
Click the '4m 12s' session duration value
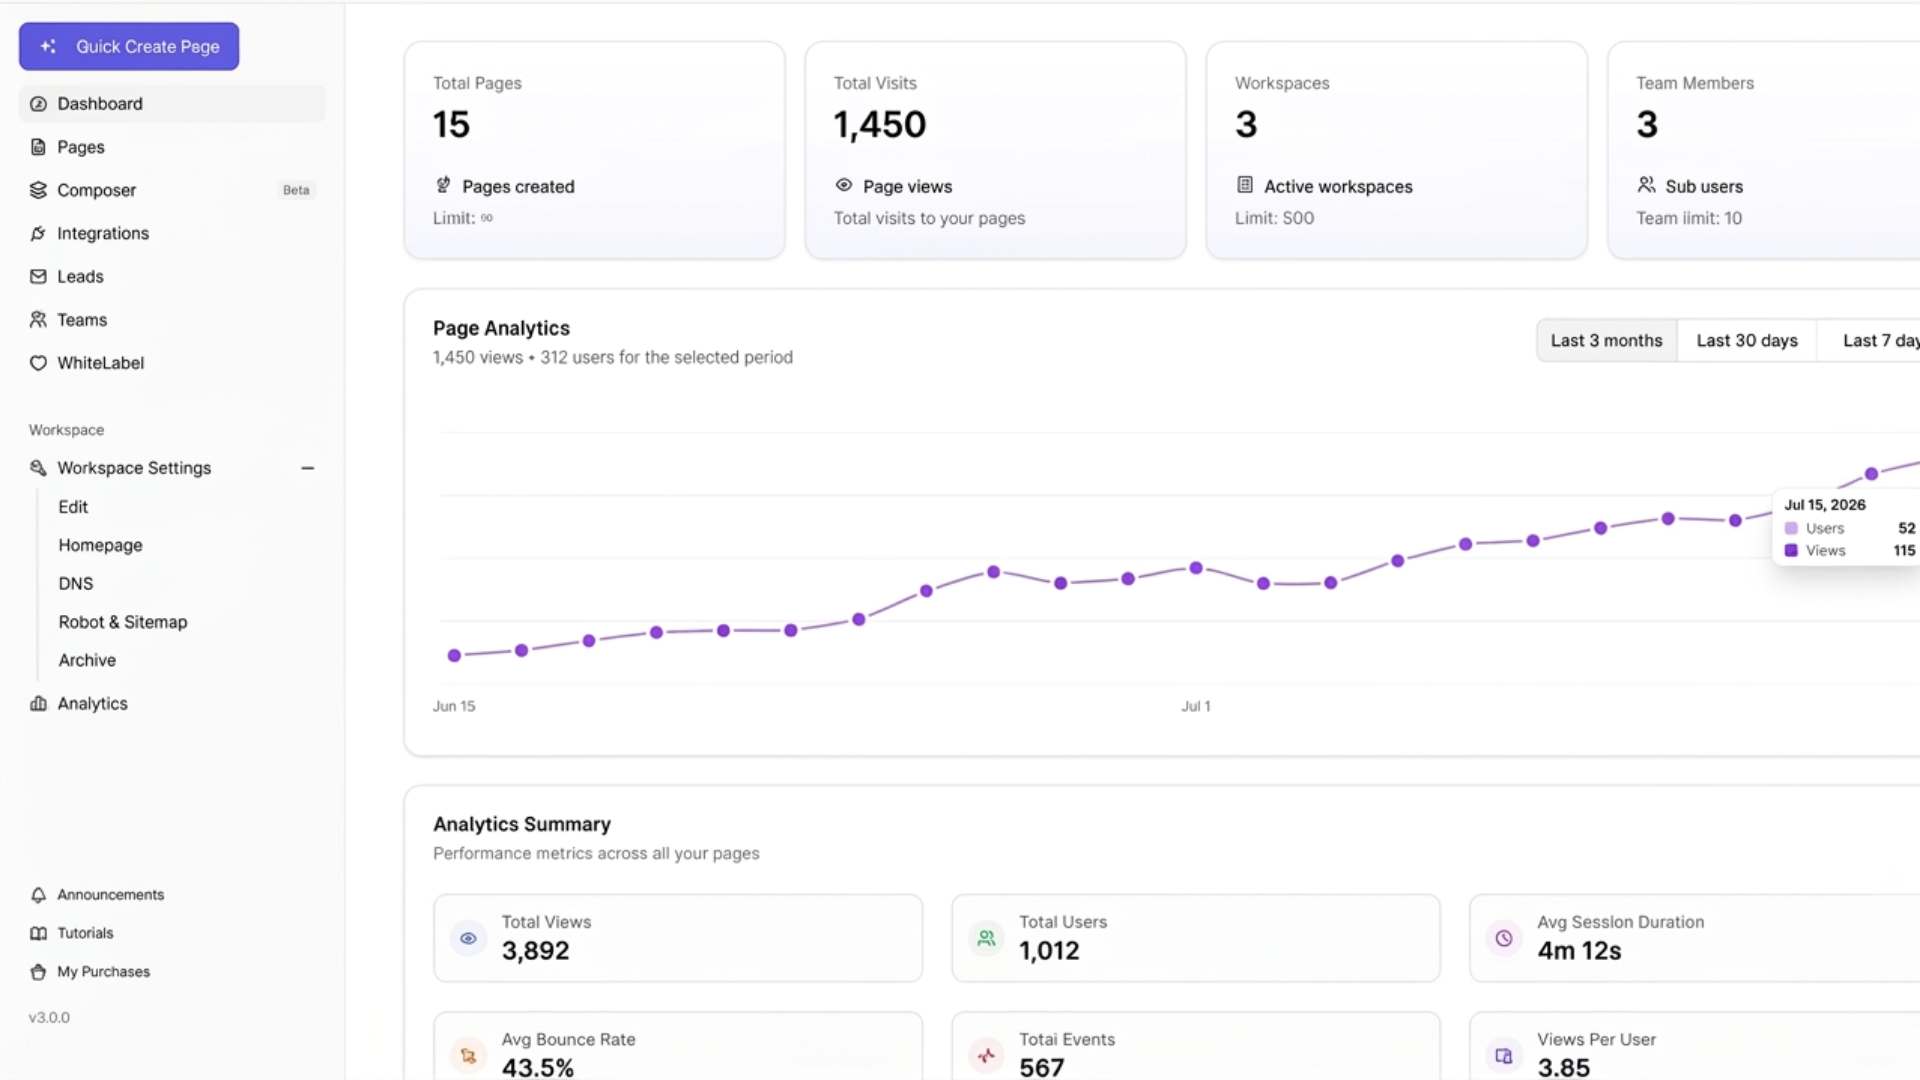pyautogui.click(x=1580, y=951)
